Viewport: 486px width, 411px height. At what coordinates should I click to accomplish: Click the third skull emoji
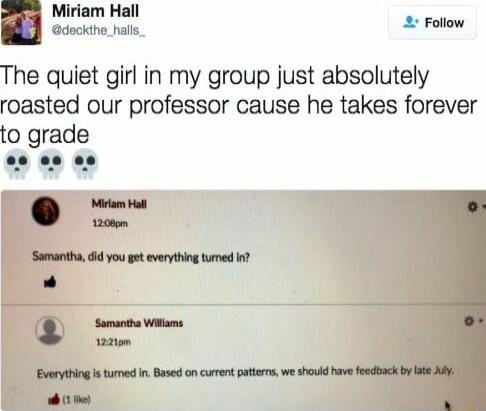[x=85, y=164]
